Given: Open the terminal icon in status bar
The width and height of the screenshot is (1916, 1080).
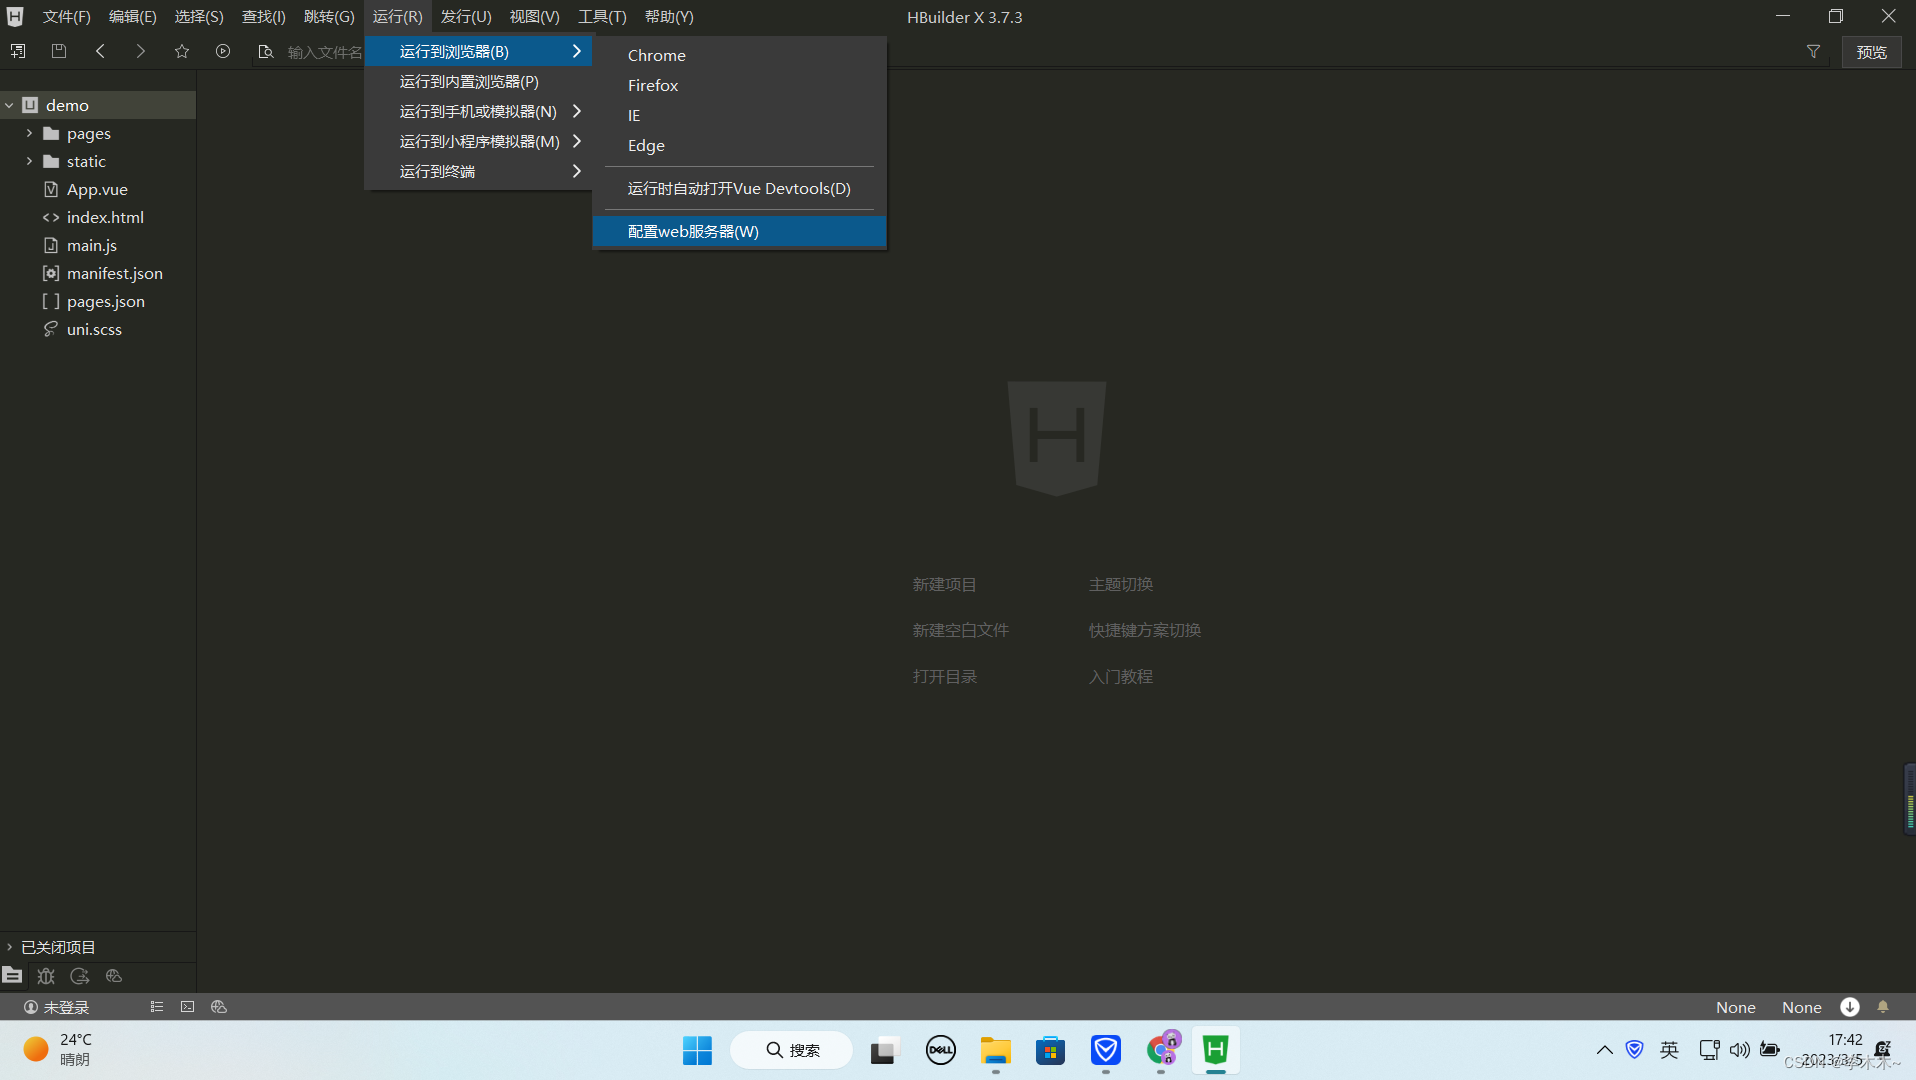Looking at the screenshot, I should (x=187, y=1007).
